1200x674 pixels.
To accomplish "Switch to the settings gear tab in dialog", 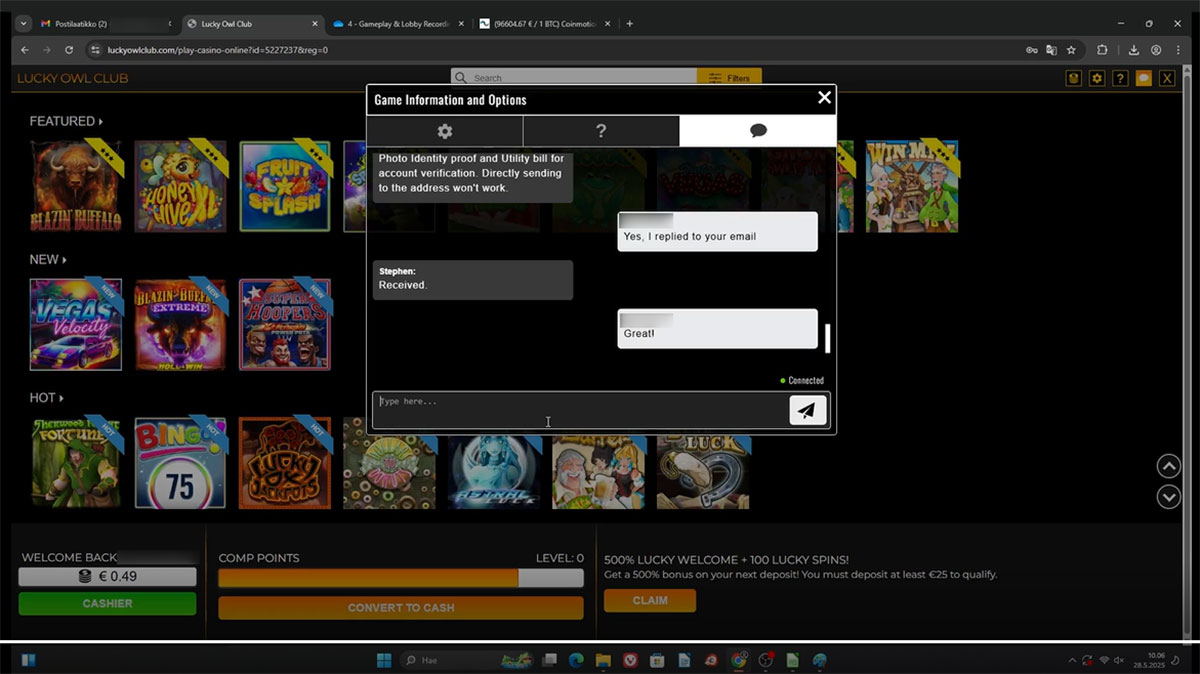I will pos(445,131).
